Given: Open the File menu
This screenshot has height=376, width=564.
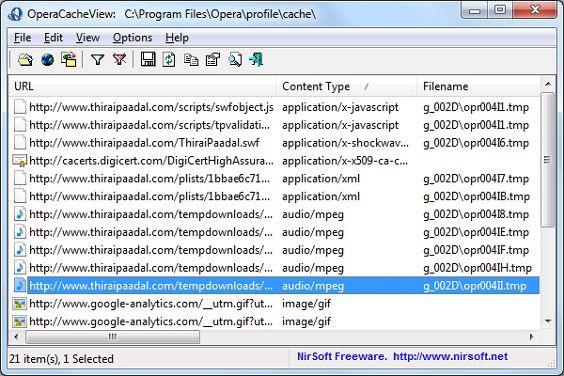Looking at the screenshot, I should tap(22, 37).
